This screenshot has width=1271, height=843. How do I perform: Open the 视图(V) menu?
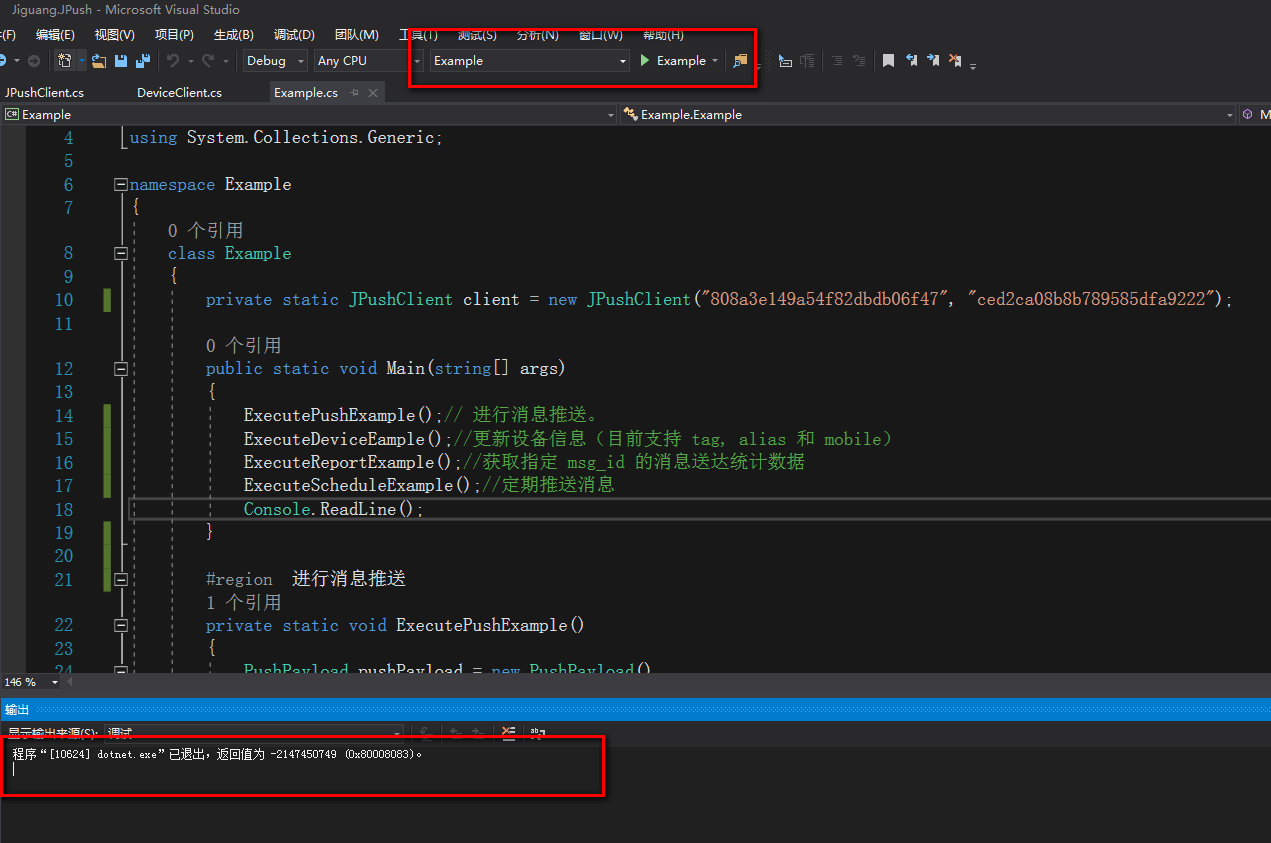[x=114, y=35]
